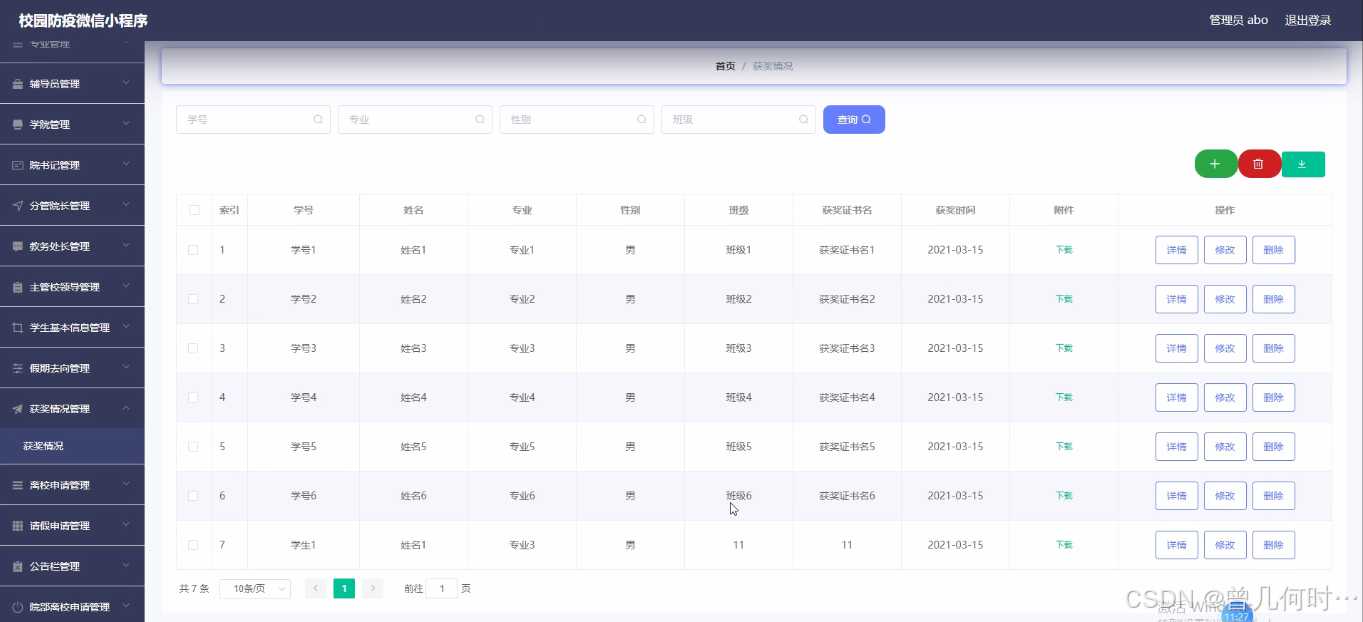Click search icon in 学号 field
The height and width of the screenshot is (622, 1363).
pyautogui.click(x=318, y=119)
